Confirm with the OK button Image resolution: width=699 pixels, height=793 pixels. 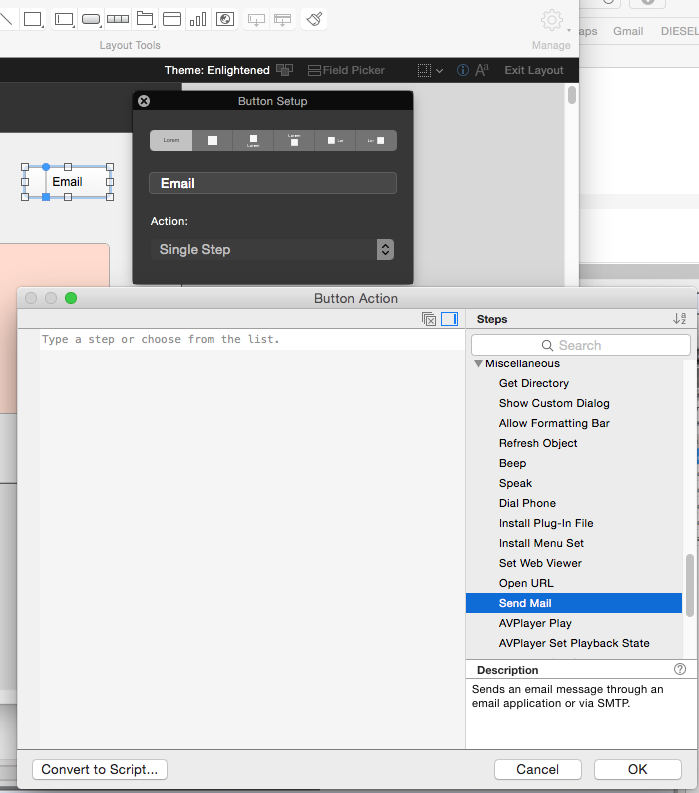pyautogui.click(x=637, y=770)
